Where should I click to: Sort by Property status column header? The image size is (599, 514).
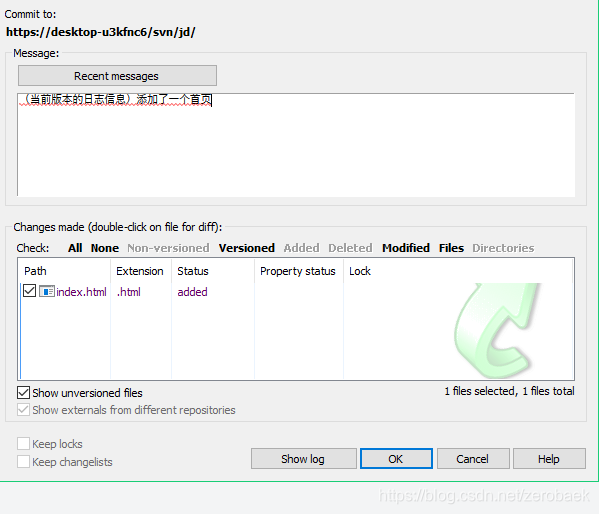[299, 271]
